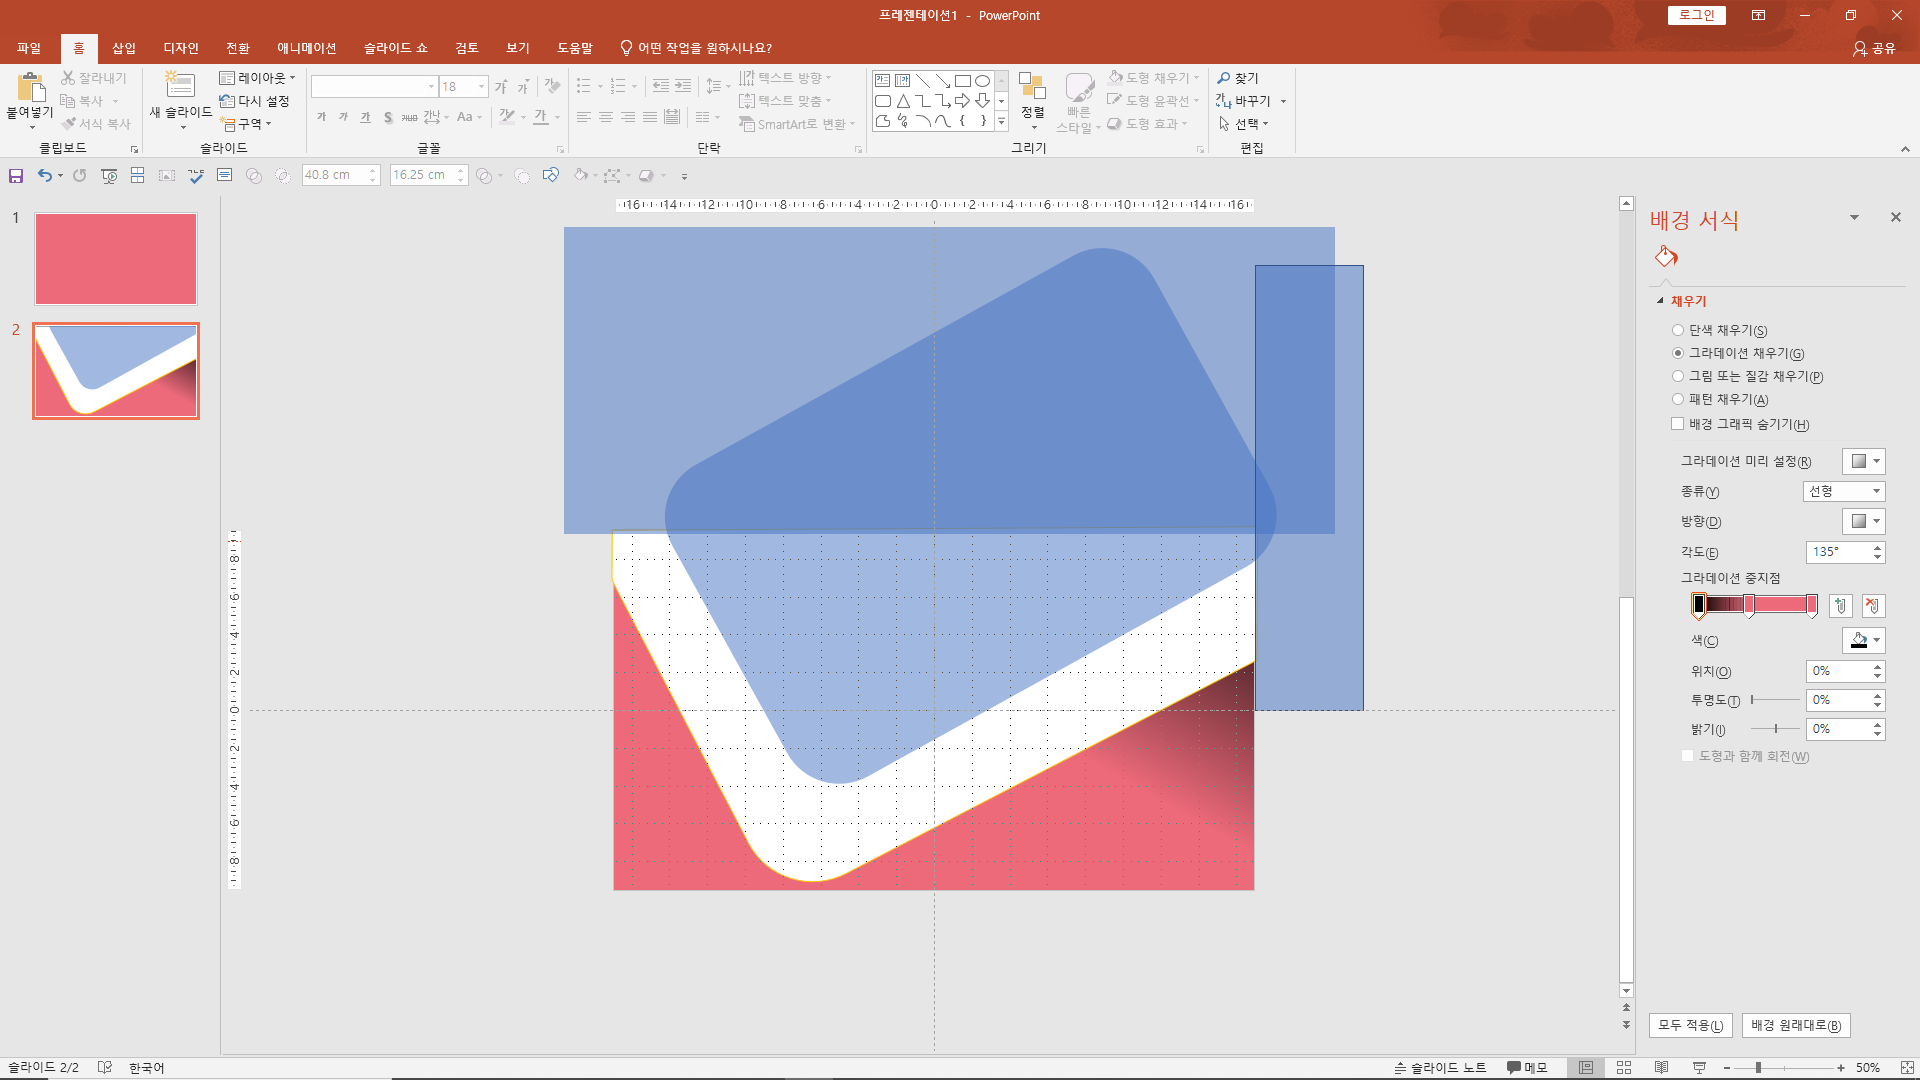The image size is (1920, 1080).
Task: Open the Layout (레이아웃) dropdown
Action: [258, 78]
